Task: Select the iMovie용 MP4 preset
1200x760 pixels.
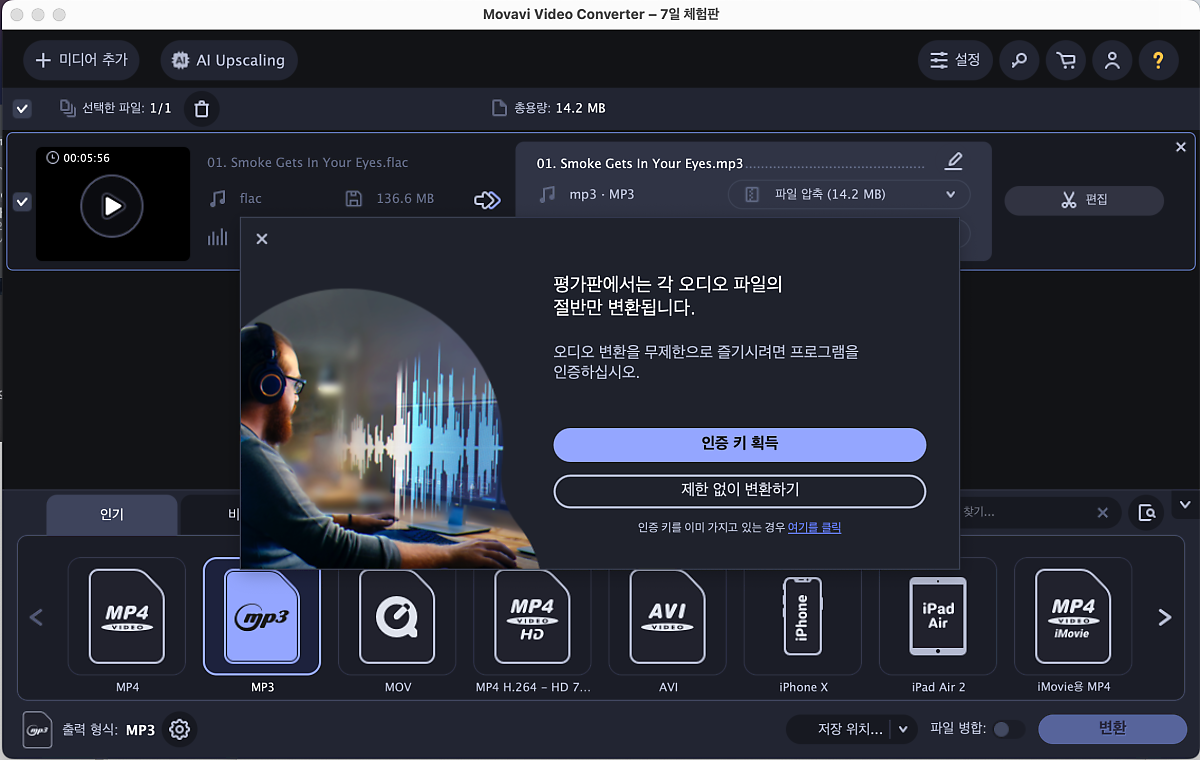Action: [1073, 616]
